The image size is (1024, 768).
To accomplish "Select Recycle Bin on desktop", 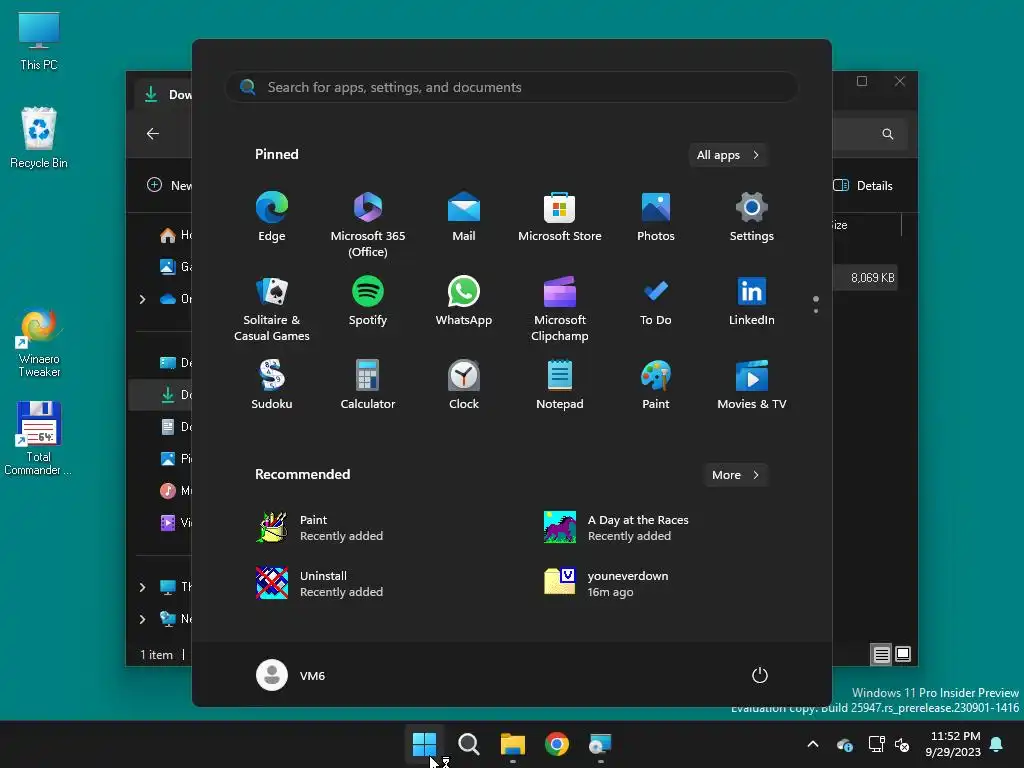I will tap(39, 138).
